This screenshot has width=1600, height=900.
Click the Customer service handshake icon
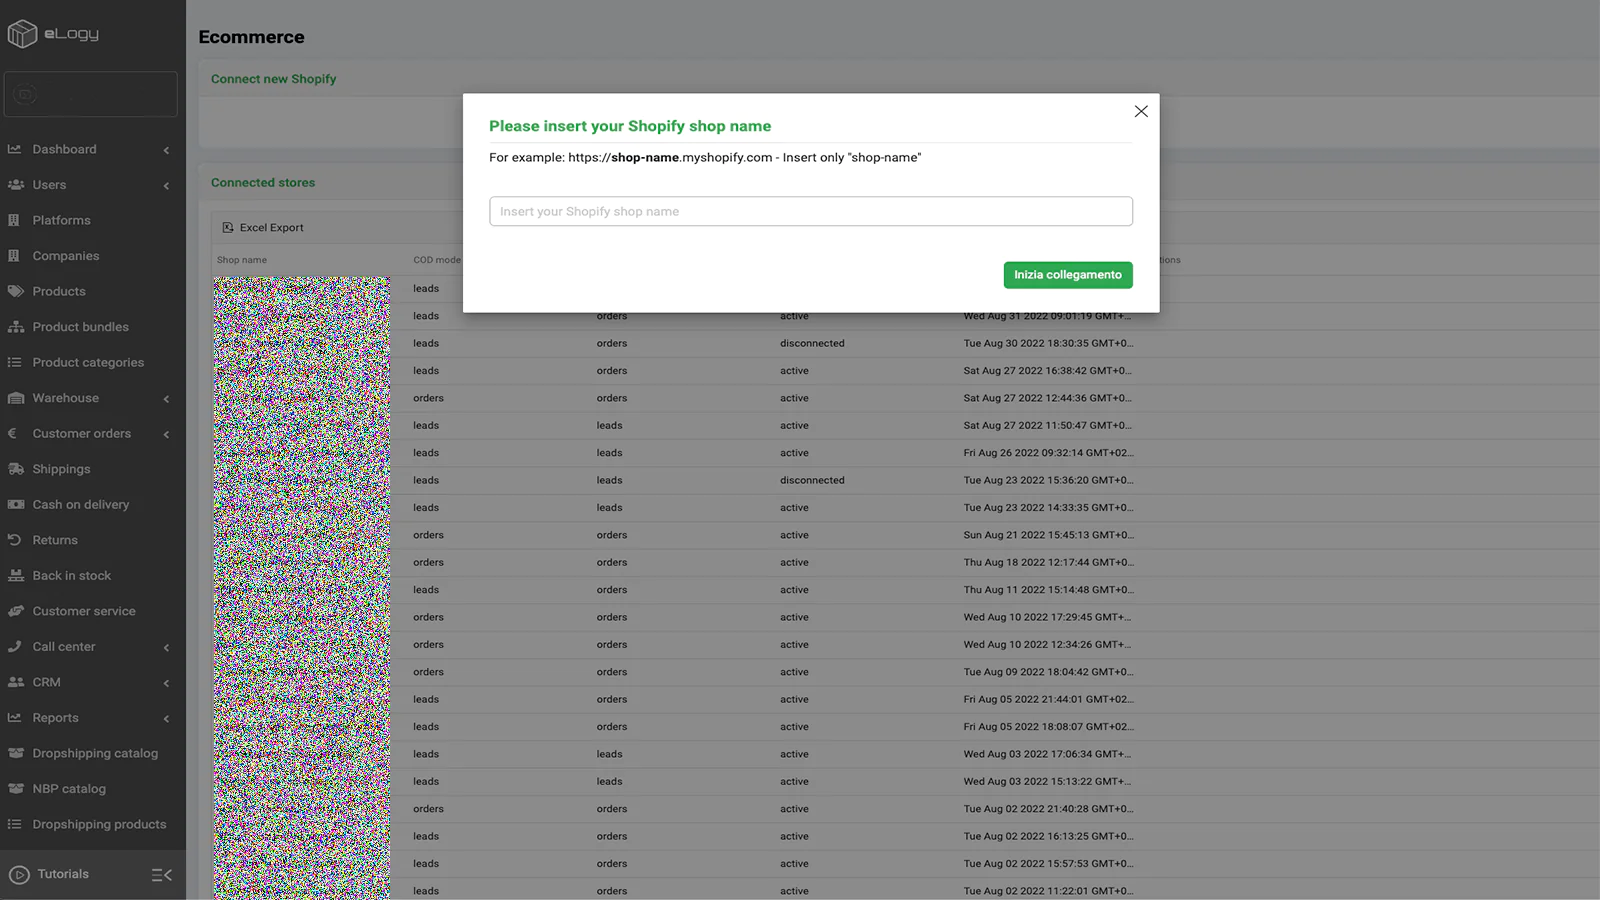point(15,611)
